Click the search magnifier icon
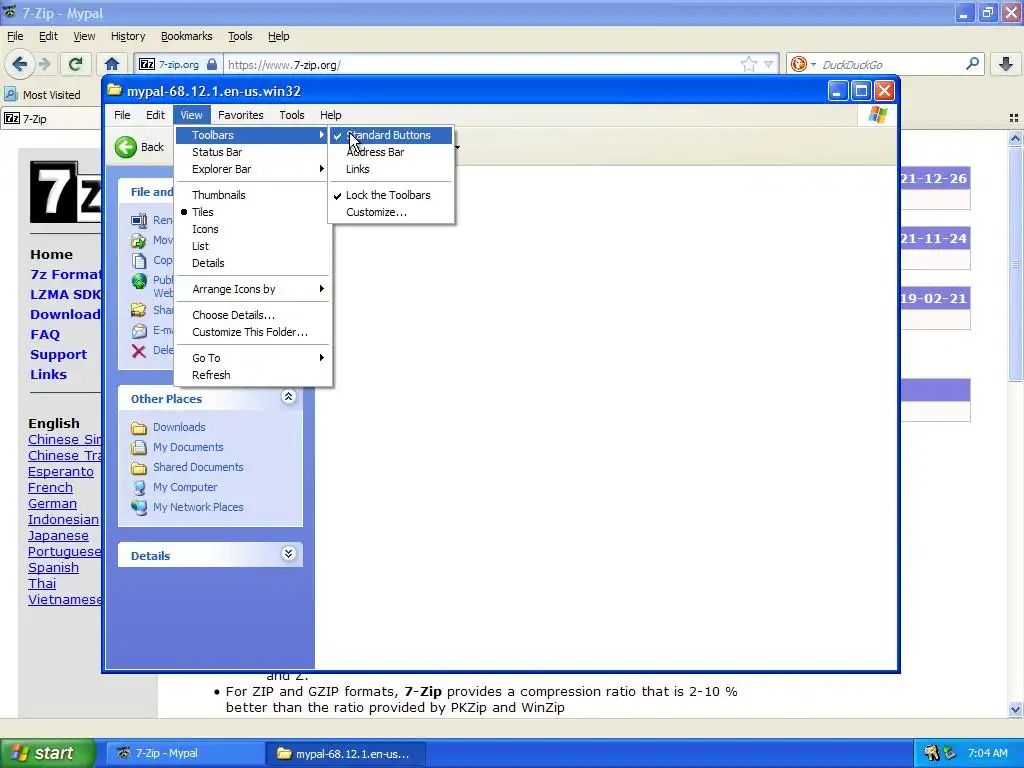 pyautogui.click(x=972, y=63)
